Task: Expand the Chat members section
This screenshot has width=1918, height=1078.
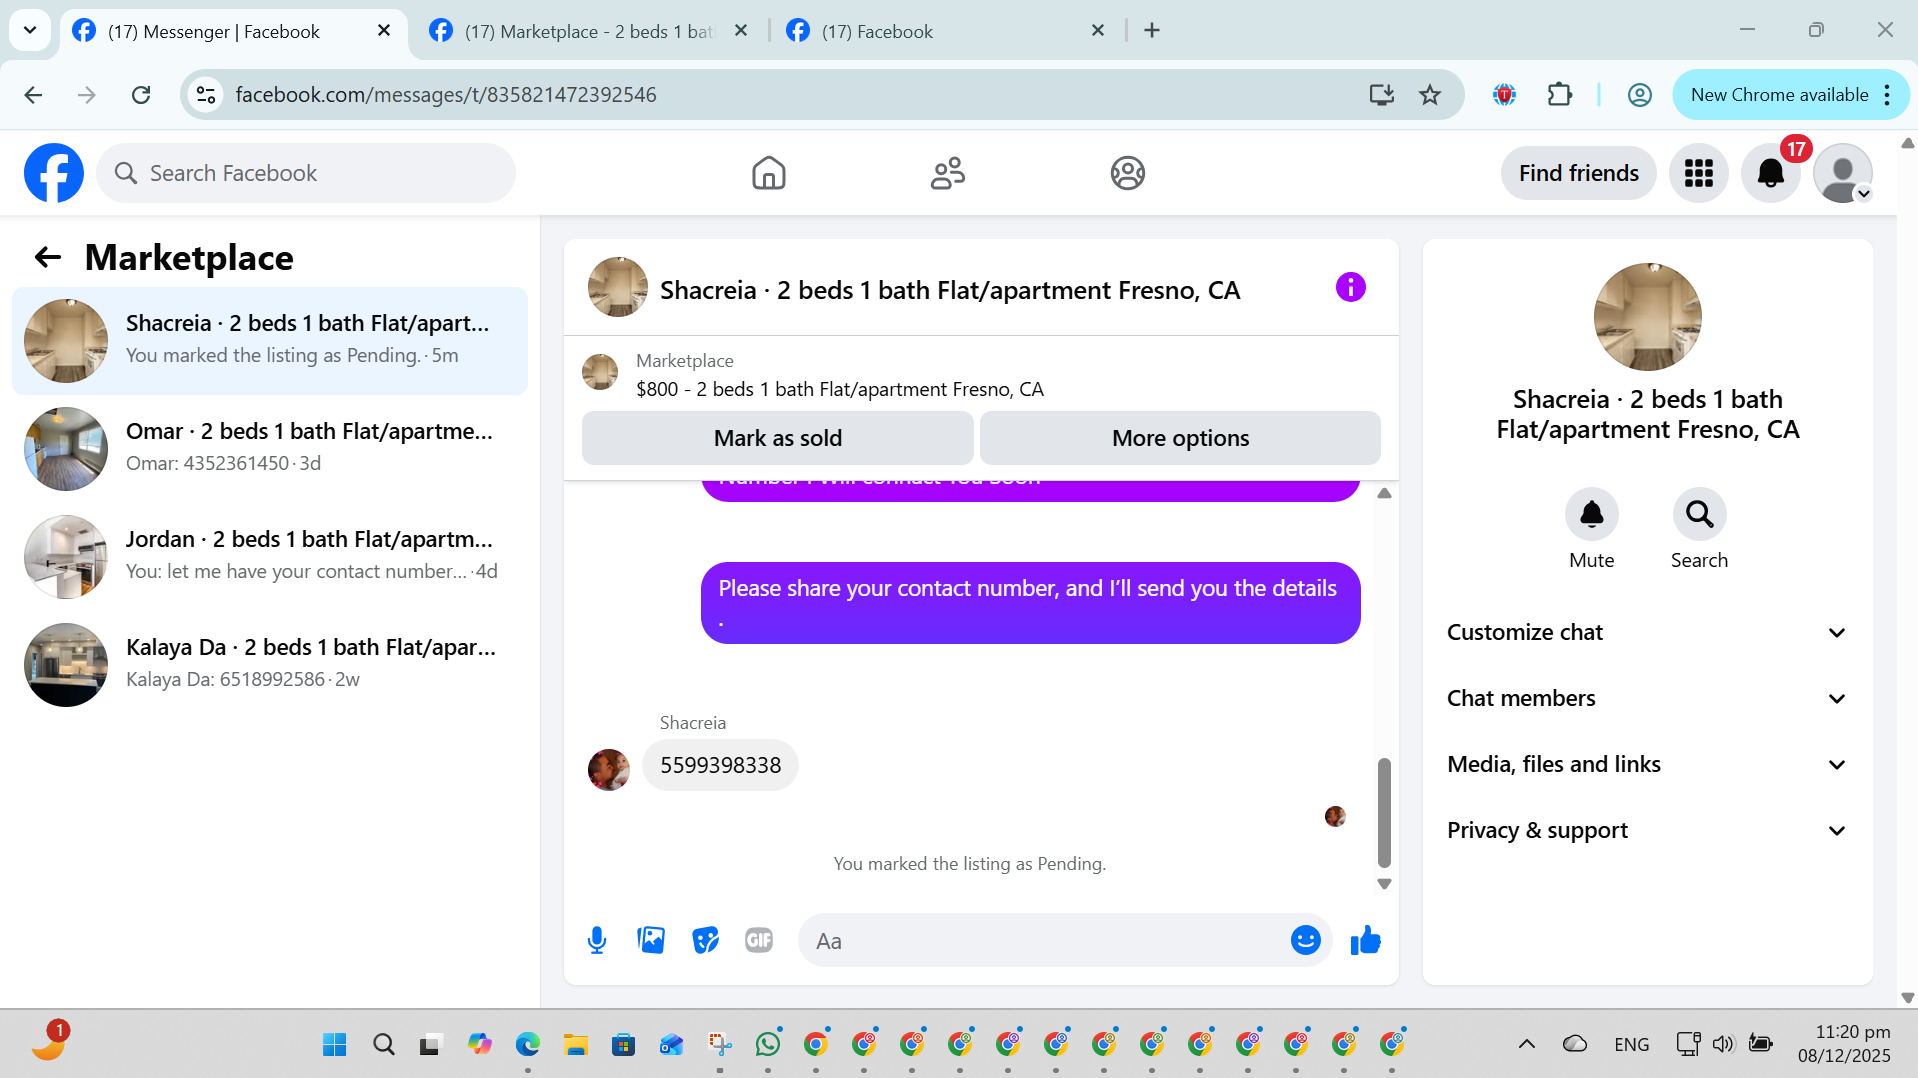Action: tap(1647, 698)
